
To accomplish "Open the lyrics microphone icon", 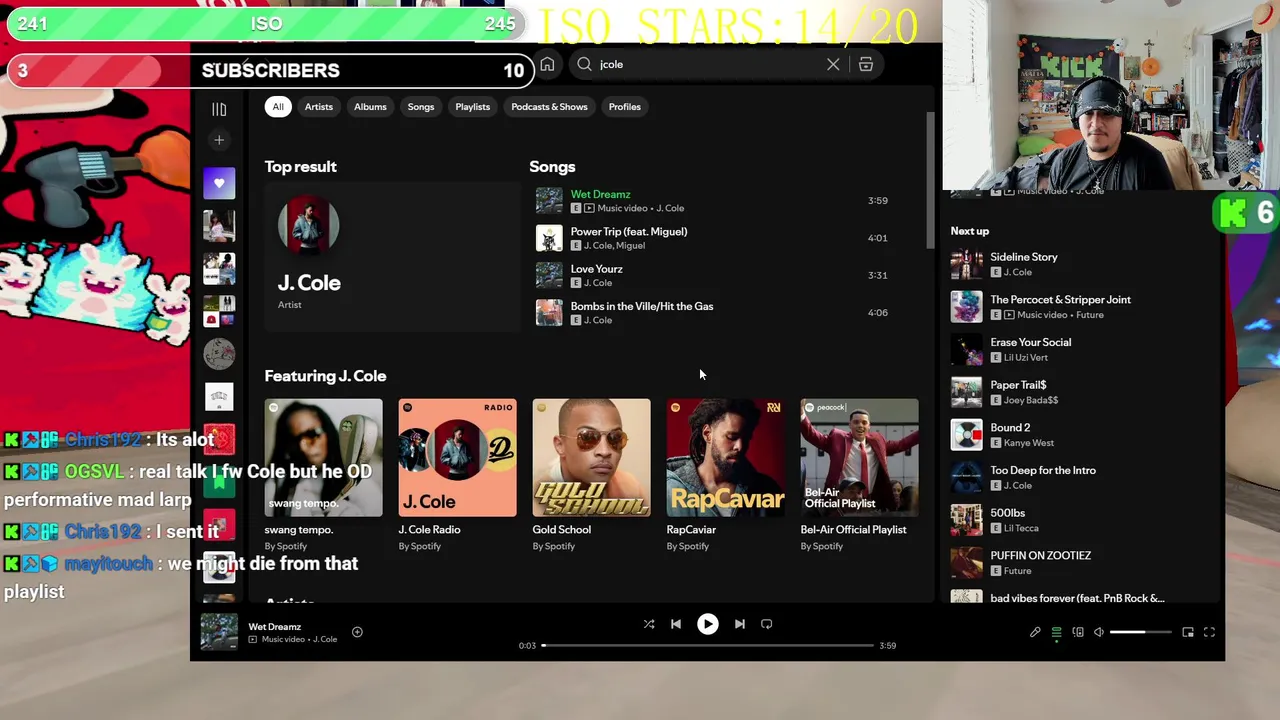I will coord(1035,632).
